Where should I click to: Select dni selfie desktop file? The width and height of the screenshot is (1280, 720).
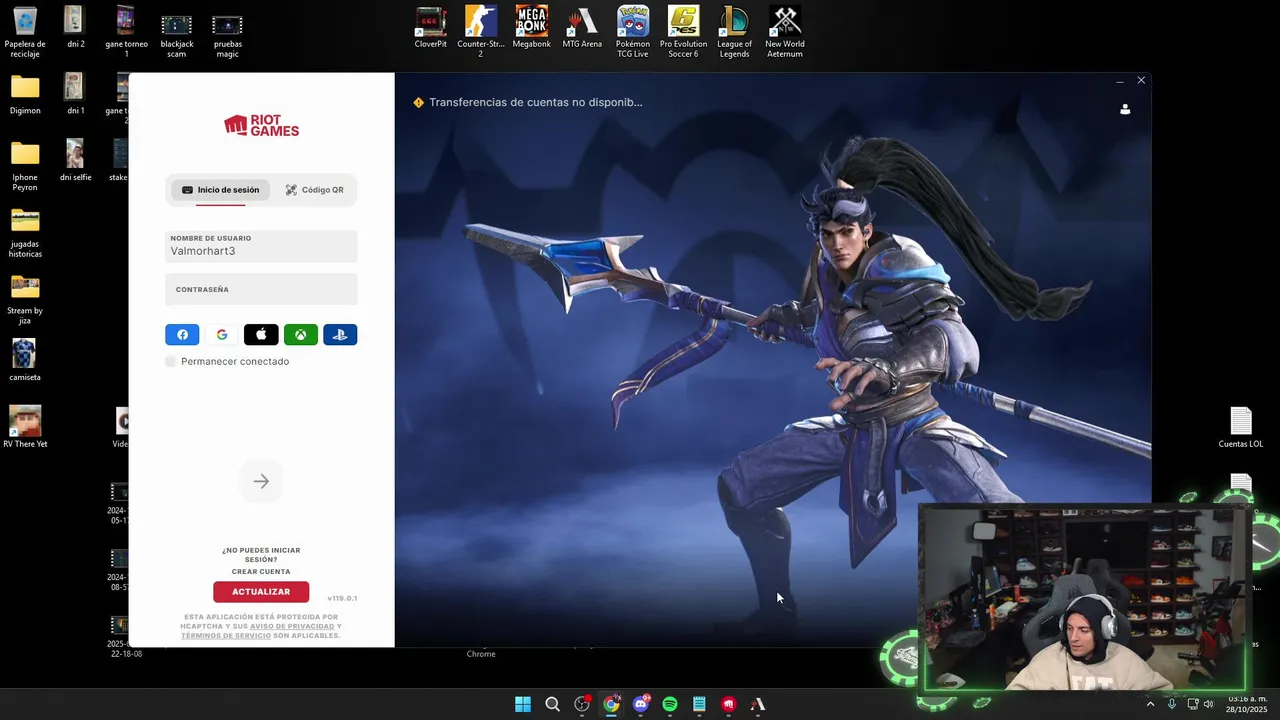(75, 161)
